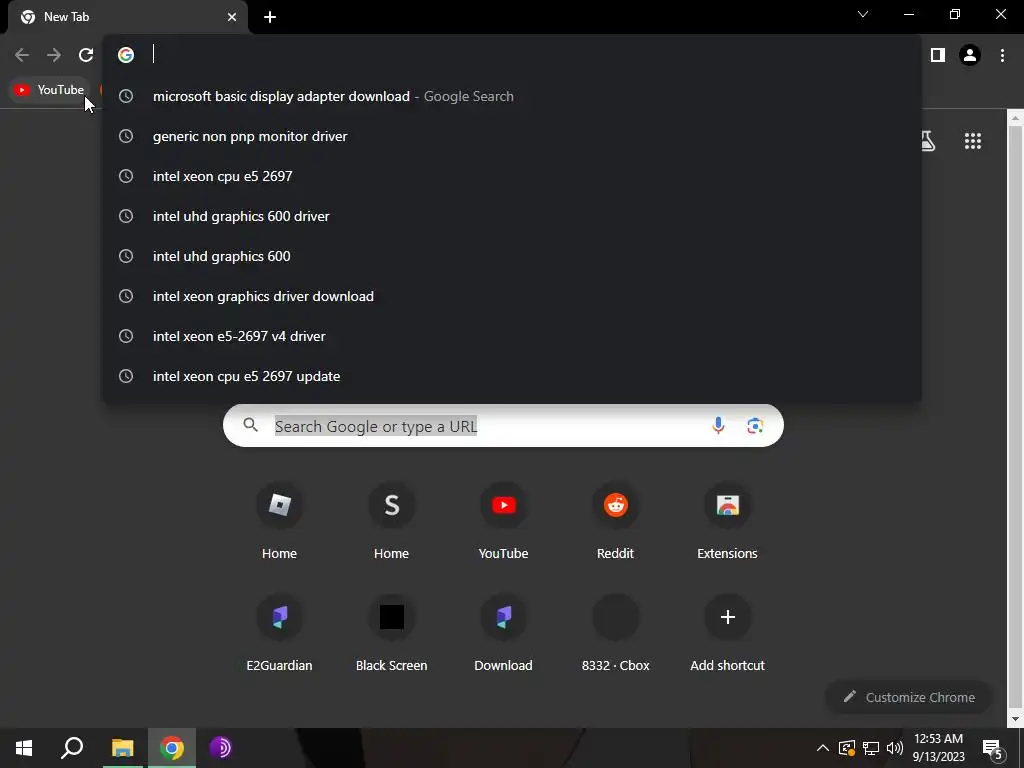Open File Explorer from taskbar
This screenshot has height=768, width=1024.
tap(122, 748)
